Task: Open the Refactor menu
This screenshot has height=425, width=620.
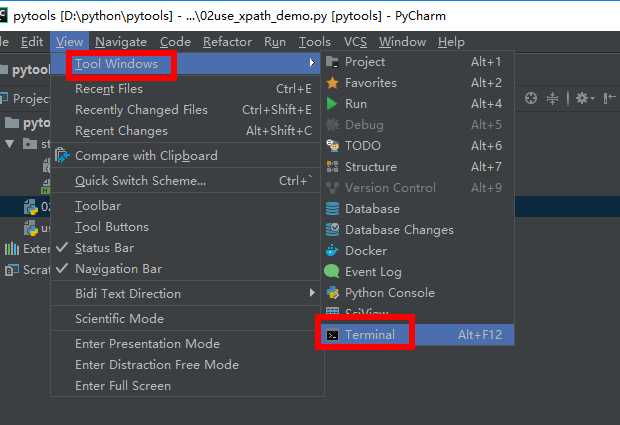Action: [227, 42]
